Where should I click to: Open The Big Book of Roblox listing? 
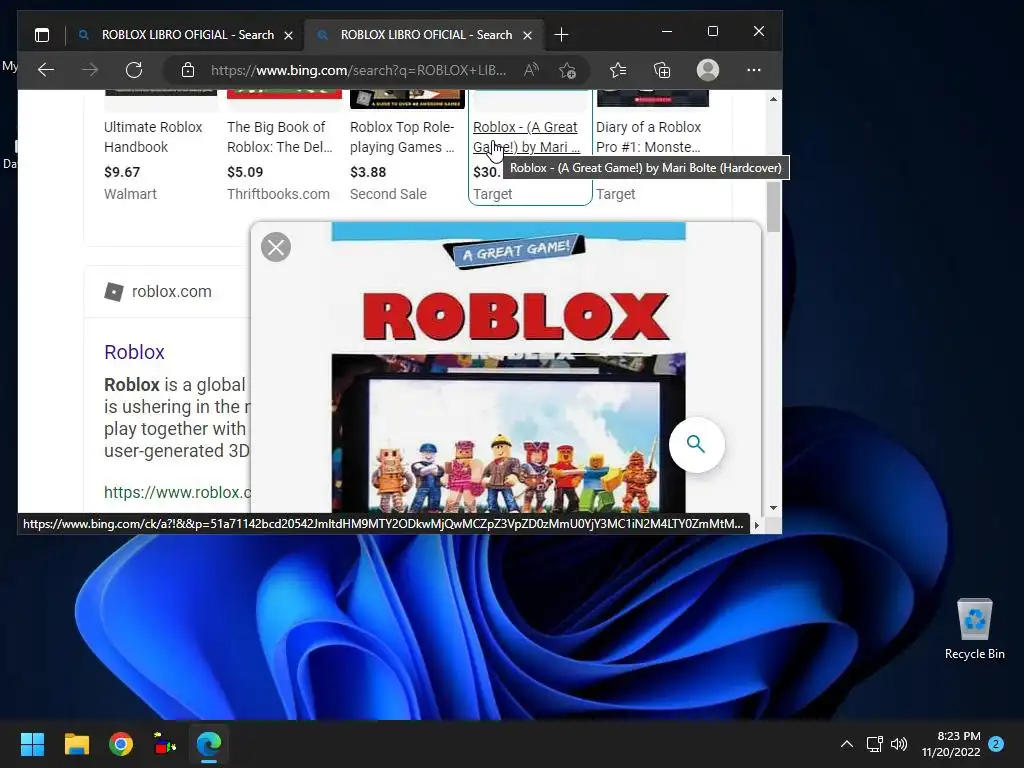click(x=279, y=137)
